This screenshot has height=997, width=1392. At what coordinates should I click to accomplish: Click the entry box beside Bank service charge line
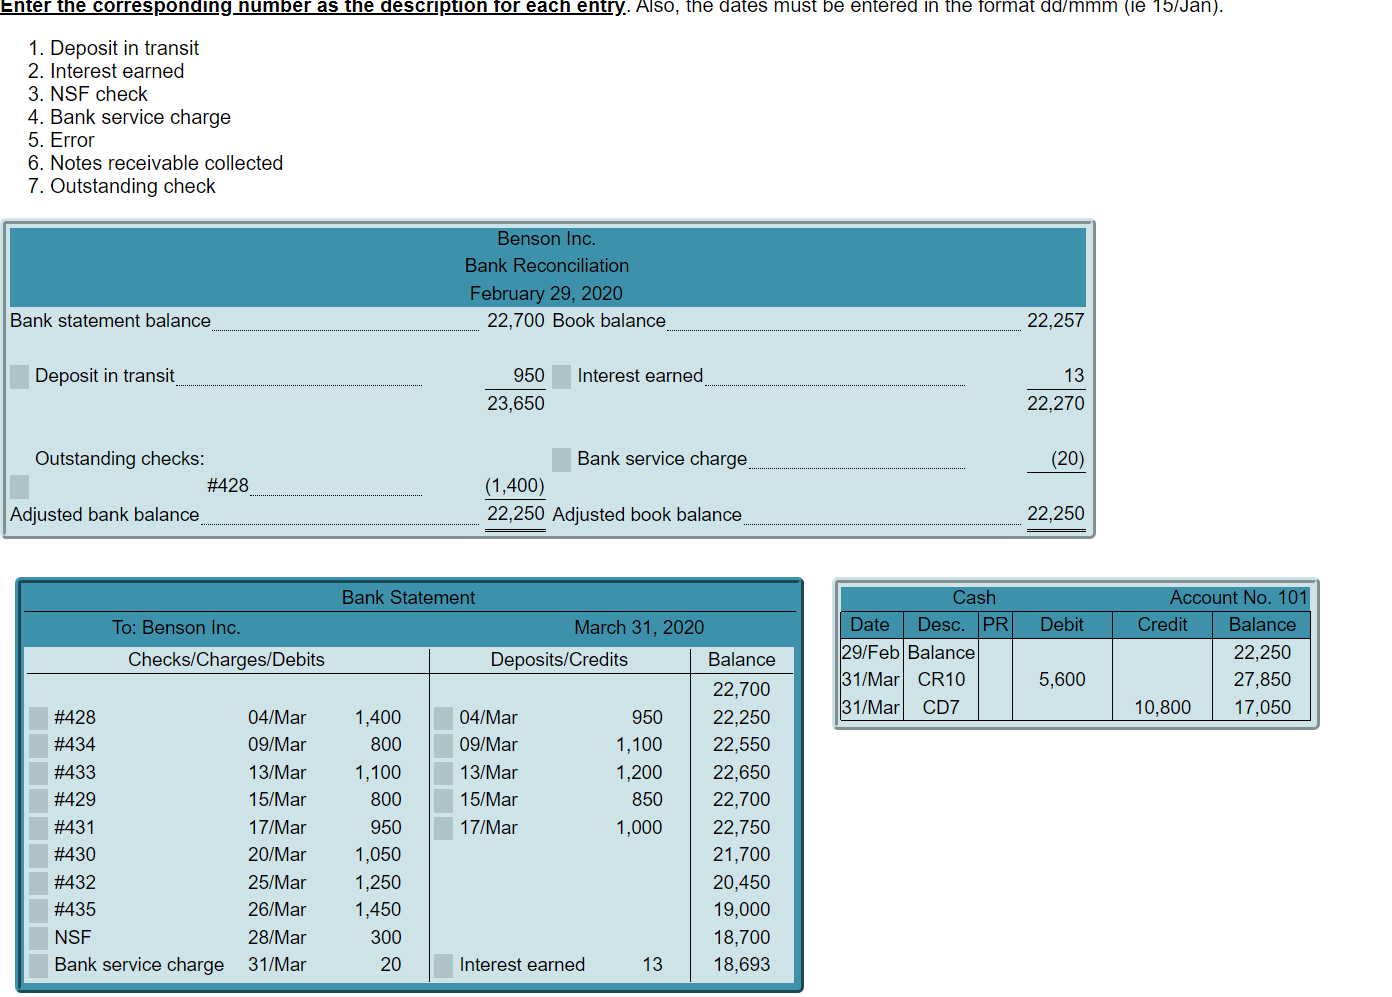[562, 459]
